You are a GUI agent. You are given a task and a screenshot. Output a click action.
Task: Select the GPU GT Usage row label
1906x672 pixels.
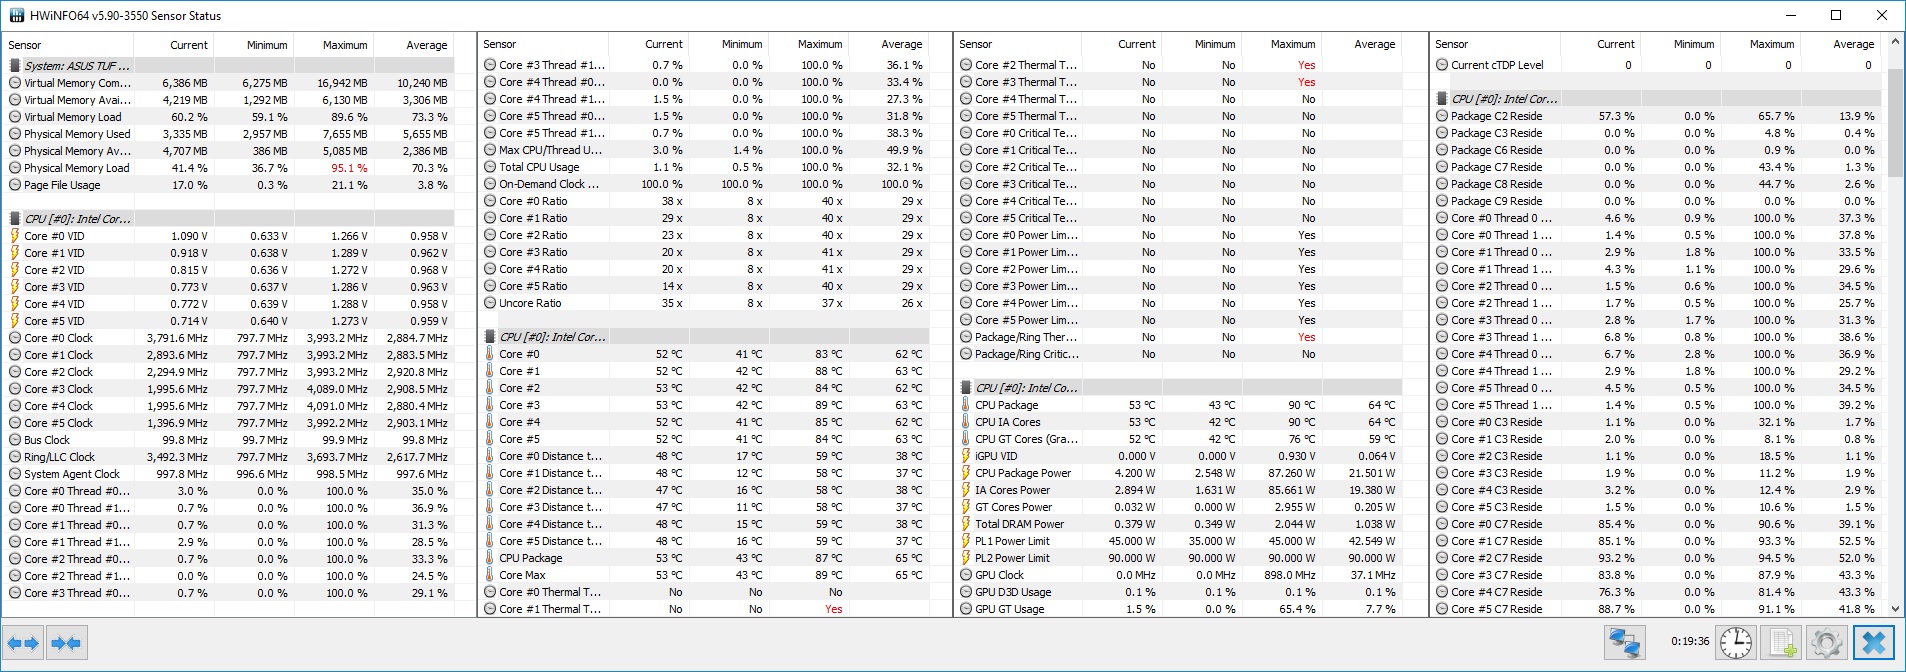pos(1010,609)
